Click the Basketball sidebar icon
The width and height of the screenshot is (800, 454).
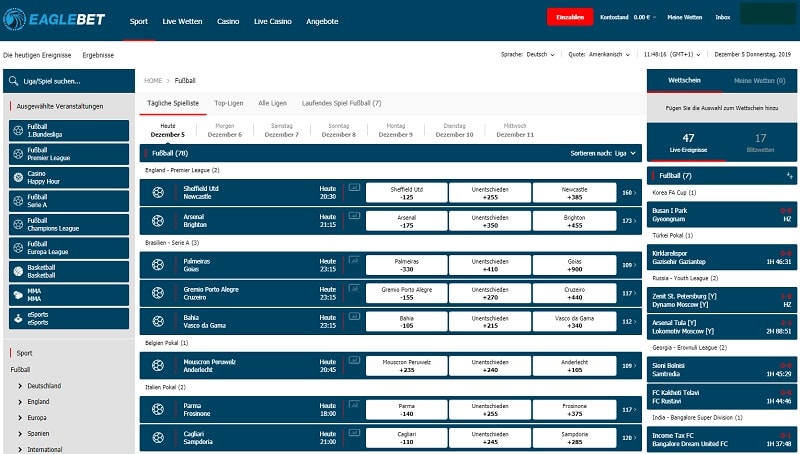pos(18,271)
